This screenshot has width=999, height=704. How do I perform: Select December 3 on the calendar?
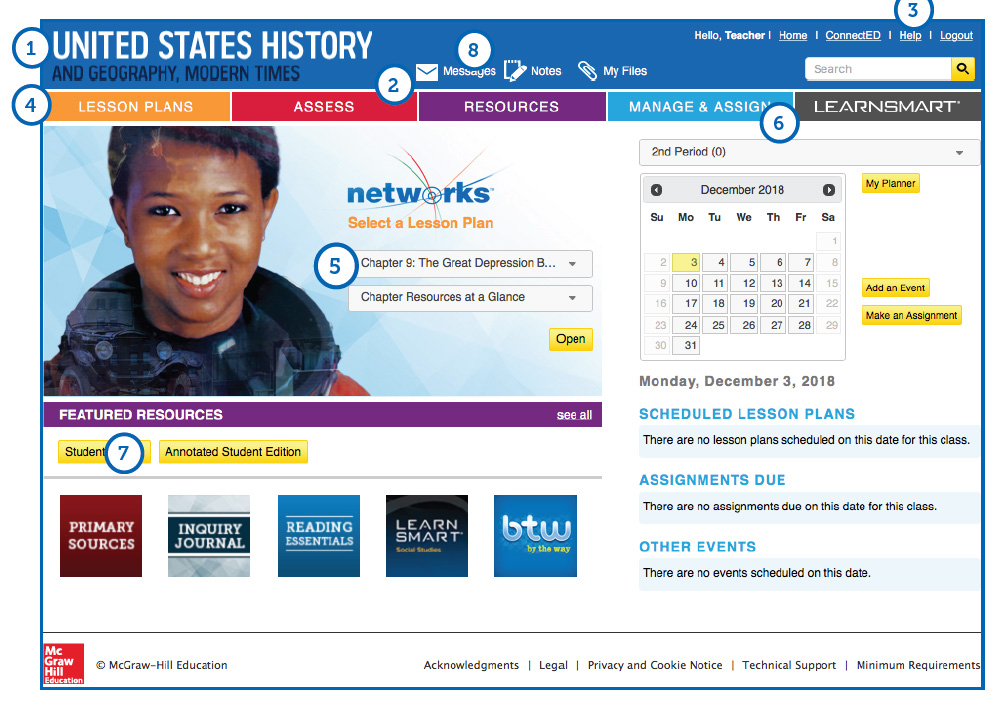coord(686,262)
